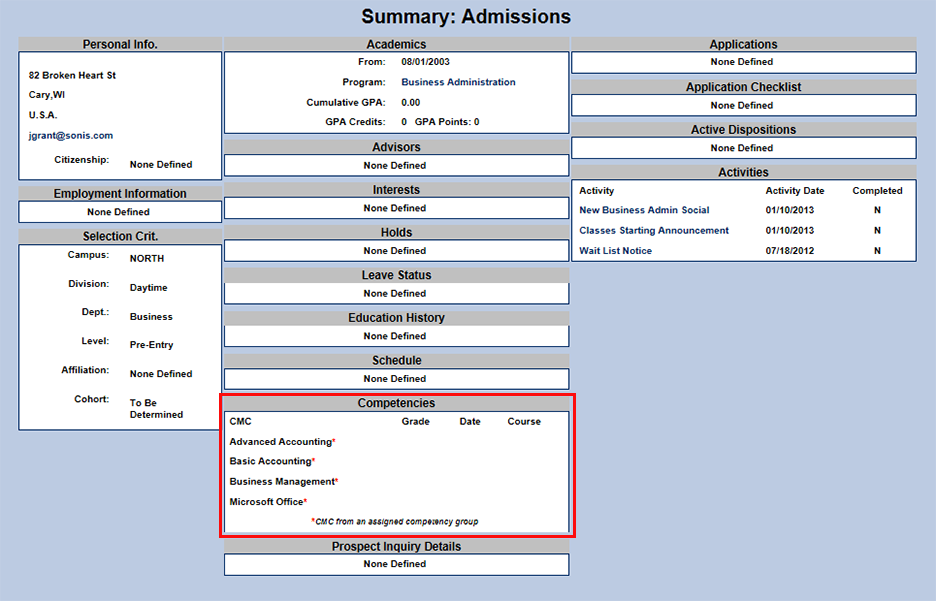Click the Activity Date column header
This screenshot has width=936, height=601.
[795, 191]
